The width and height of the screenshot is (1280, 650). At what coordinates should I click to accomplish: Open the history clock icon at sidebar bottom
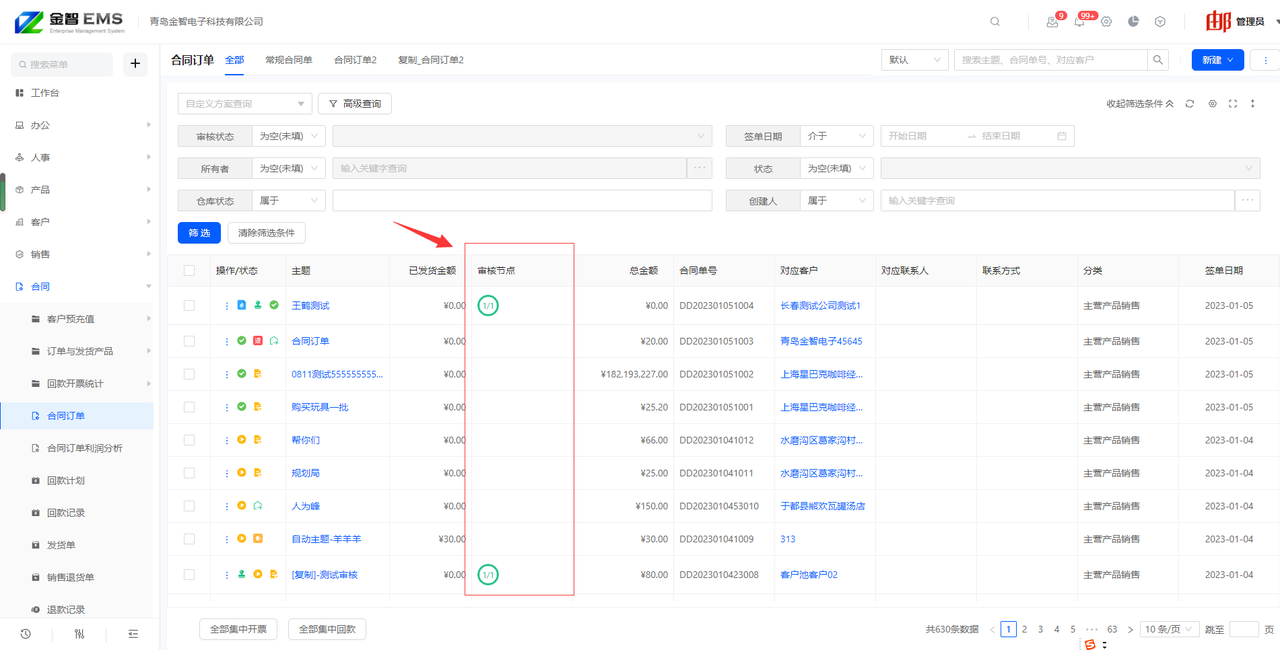(x=25, y=634)
